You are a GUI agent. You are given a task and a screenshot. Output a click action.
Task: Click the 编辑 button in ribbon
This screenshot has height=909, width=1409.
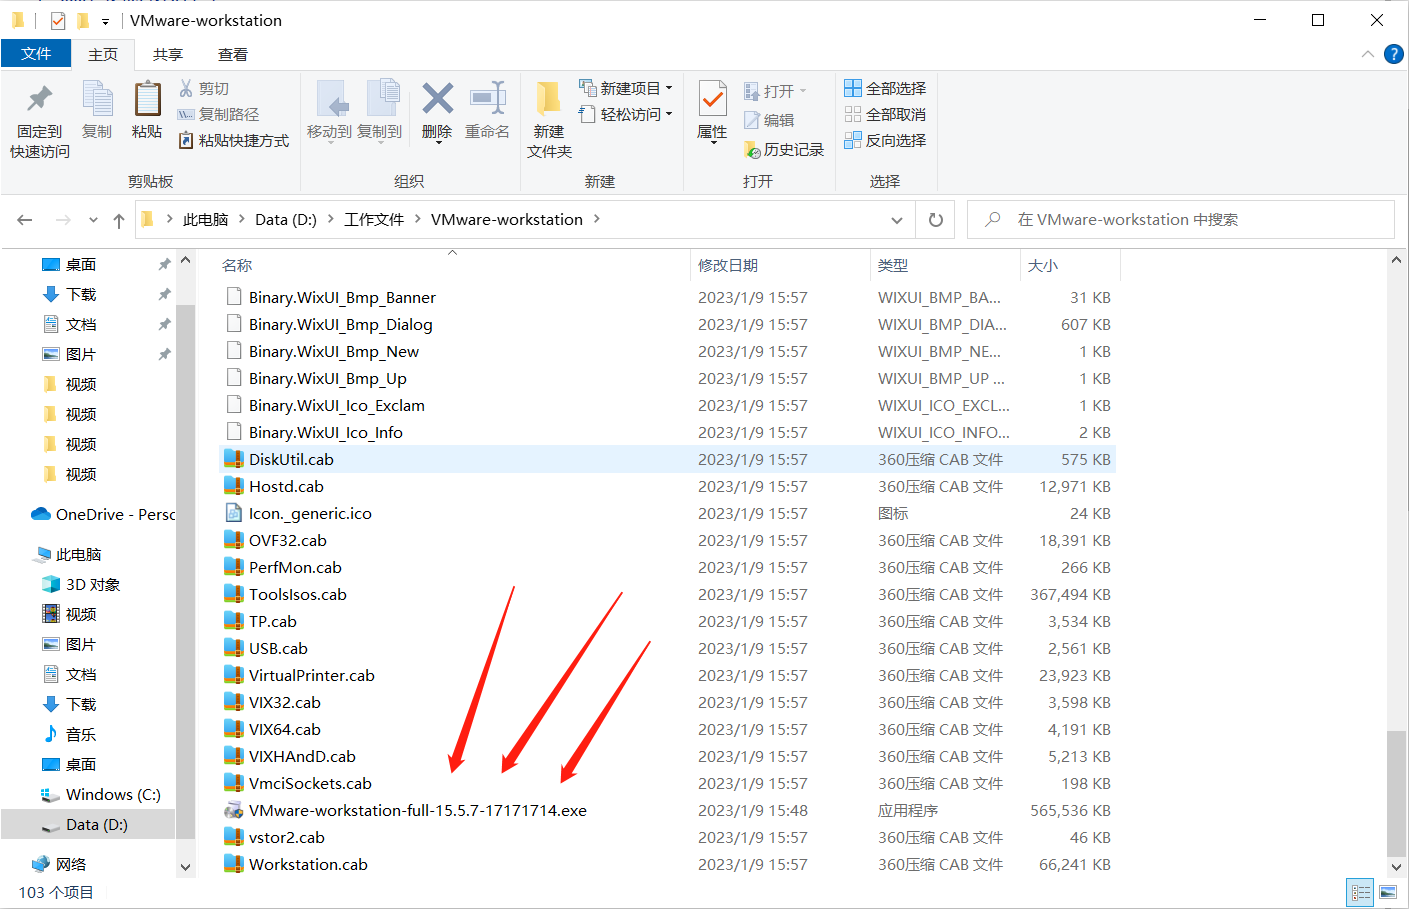click(769, 120)
